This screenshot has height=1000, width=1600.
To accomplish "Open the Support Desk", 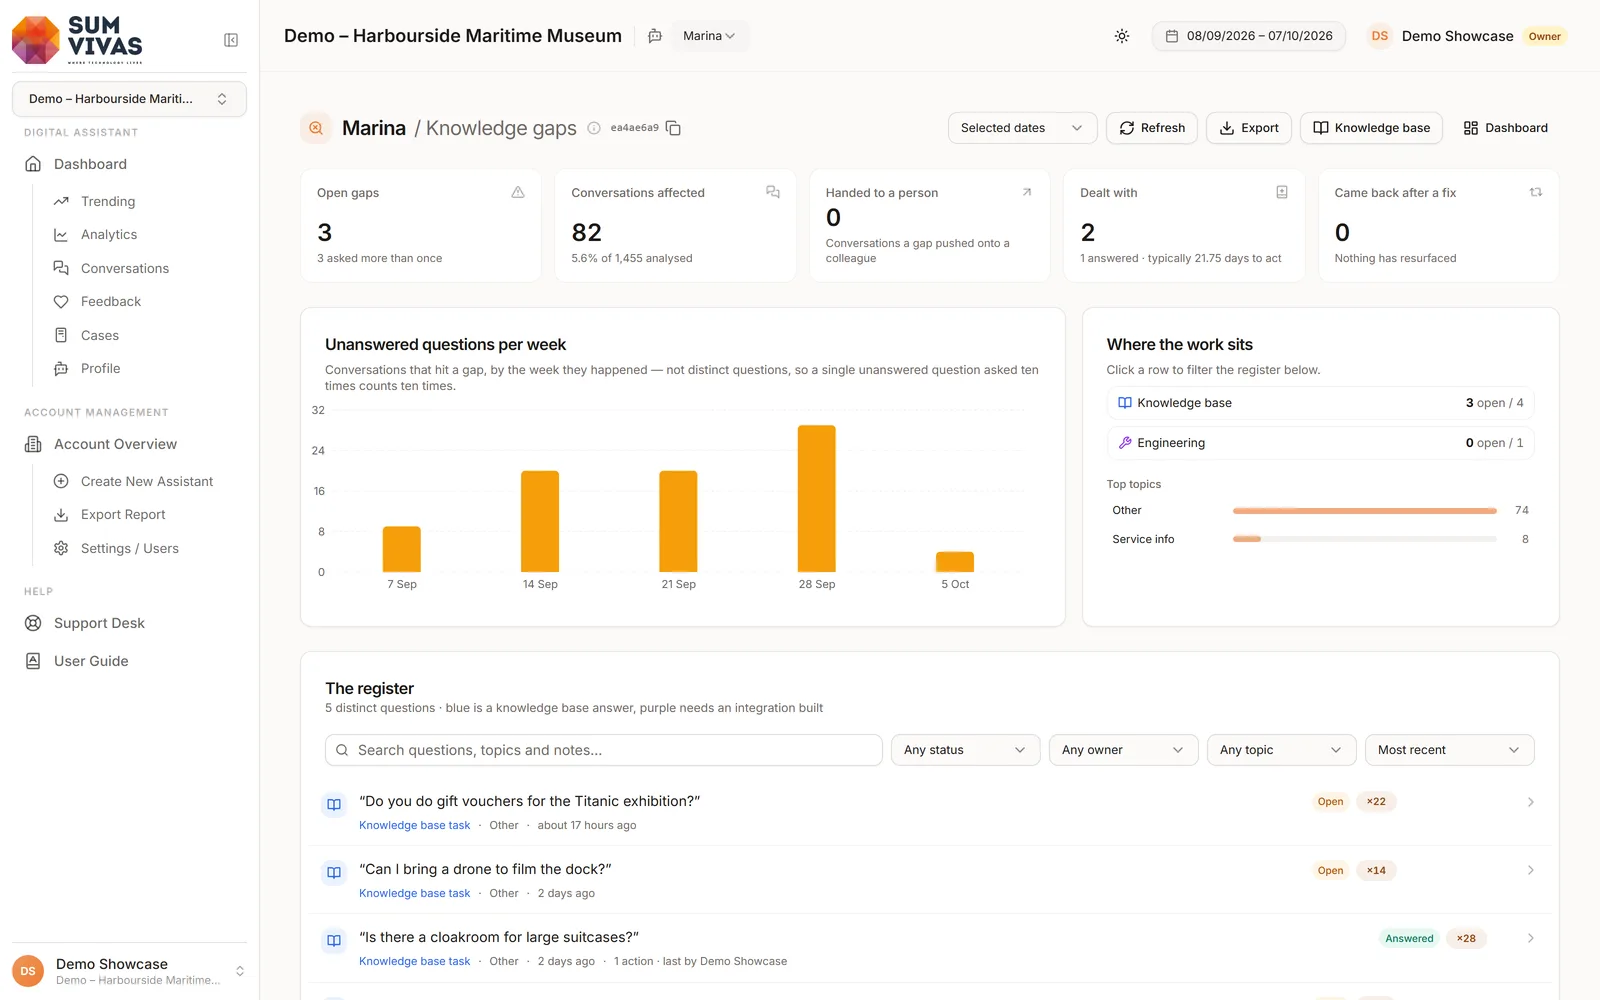I will click(99, 623).
